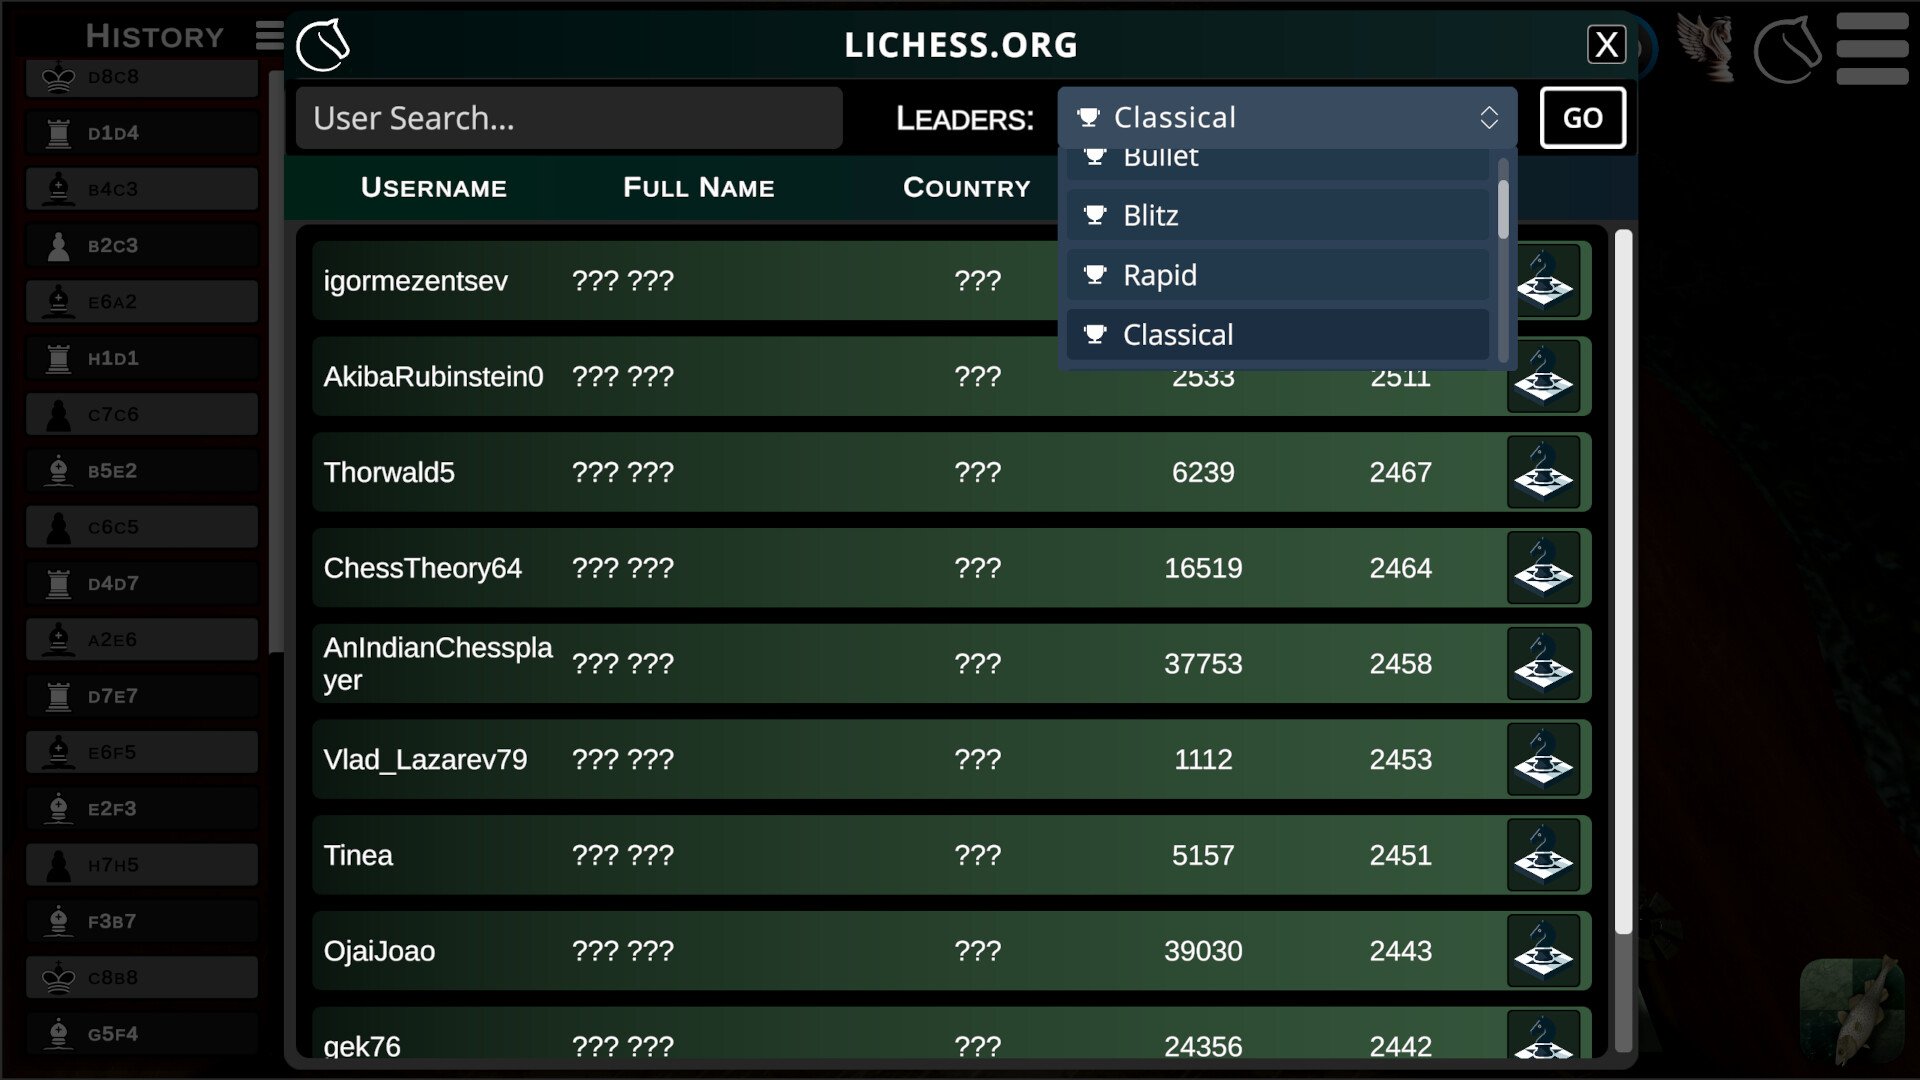Open the History panel menu icon

269,36
